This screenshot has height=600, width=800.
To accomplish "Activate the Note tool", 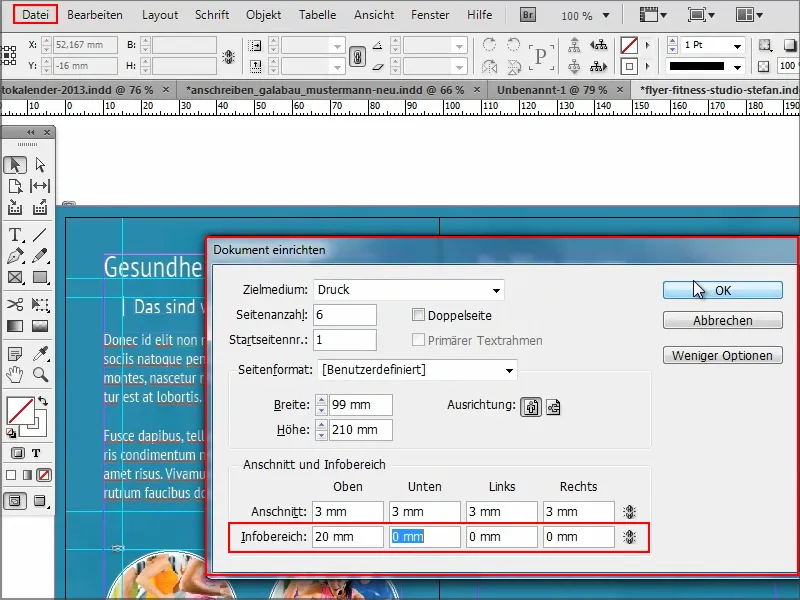I will click(15, 353).
